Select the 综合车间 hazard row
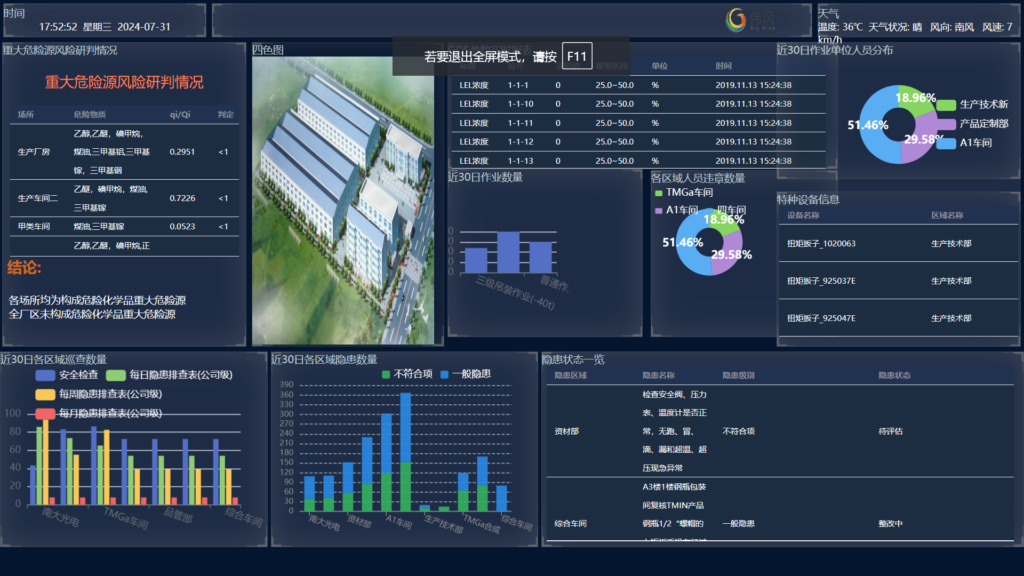The width and height of the screenshot is (1024, 576). click(x=781, y=509)
